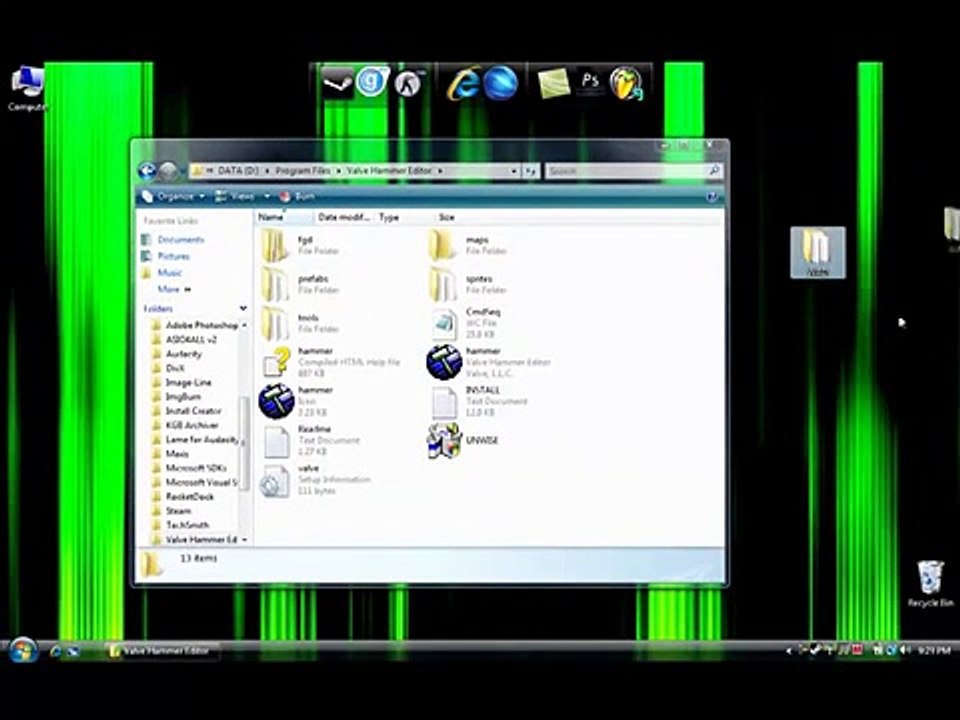
Task: Click the Burn toolbar button
Action: [297, 197]
